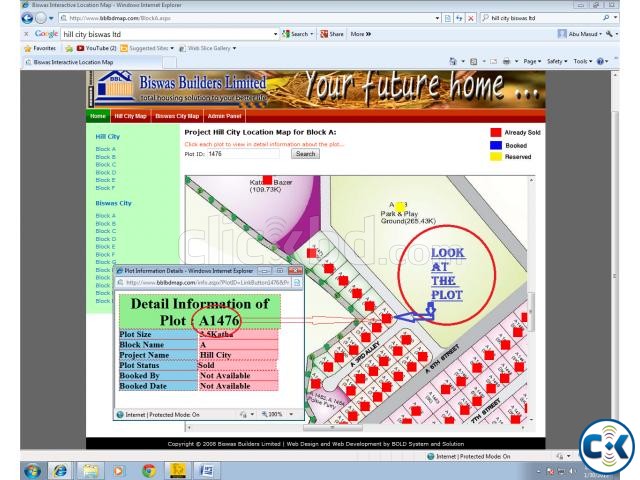This screenshot has height=480, width=640.
Task: Open the Hill City Map tab
Action: [x=130, y=116]
